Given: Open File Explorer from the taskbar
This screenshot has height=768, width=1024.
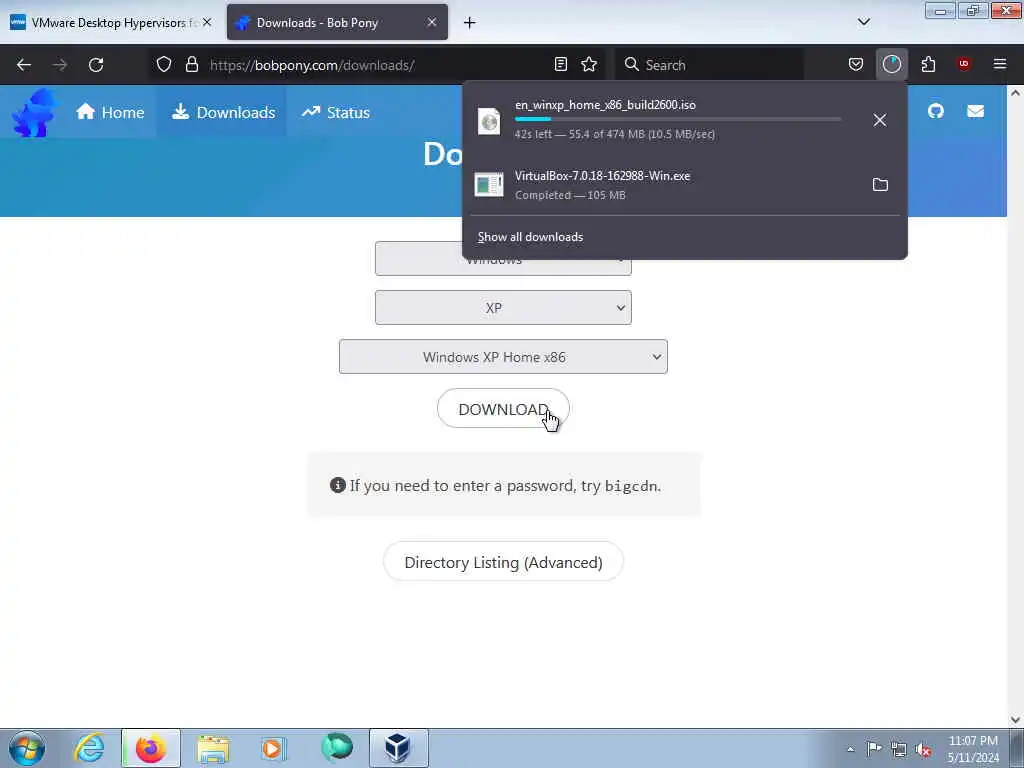Looking at the screenshot, I should (213, 748).
